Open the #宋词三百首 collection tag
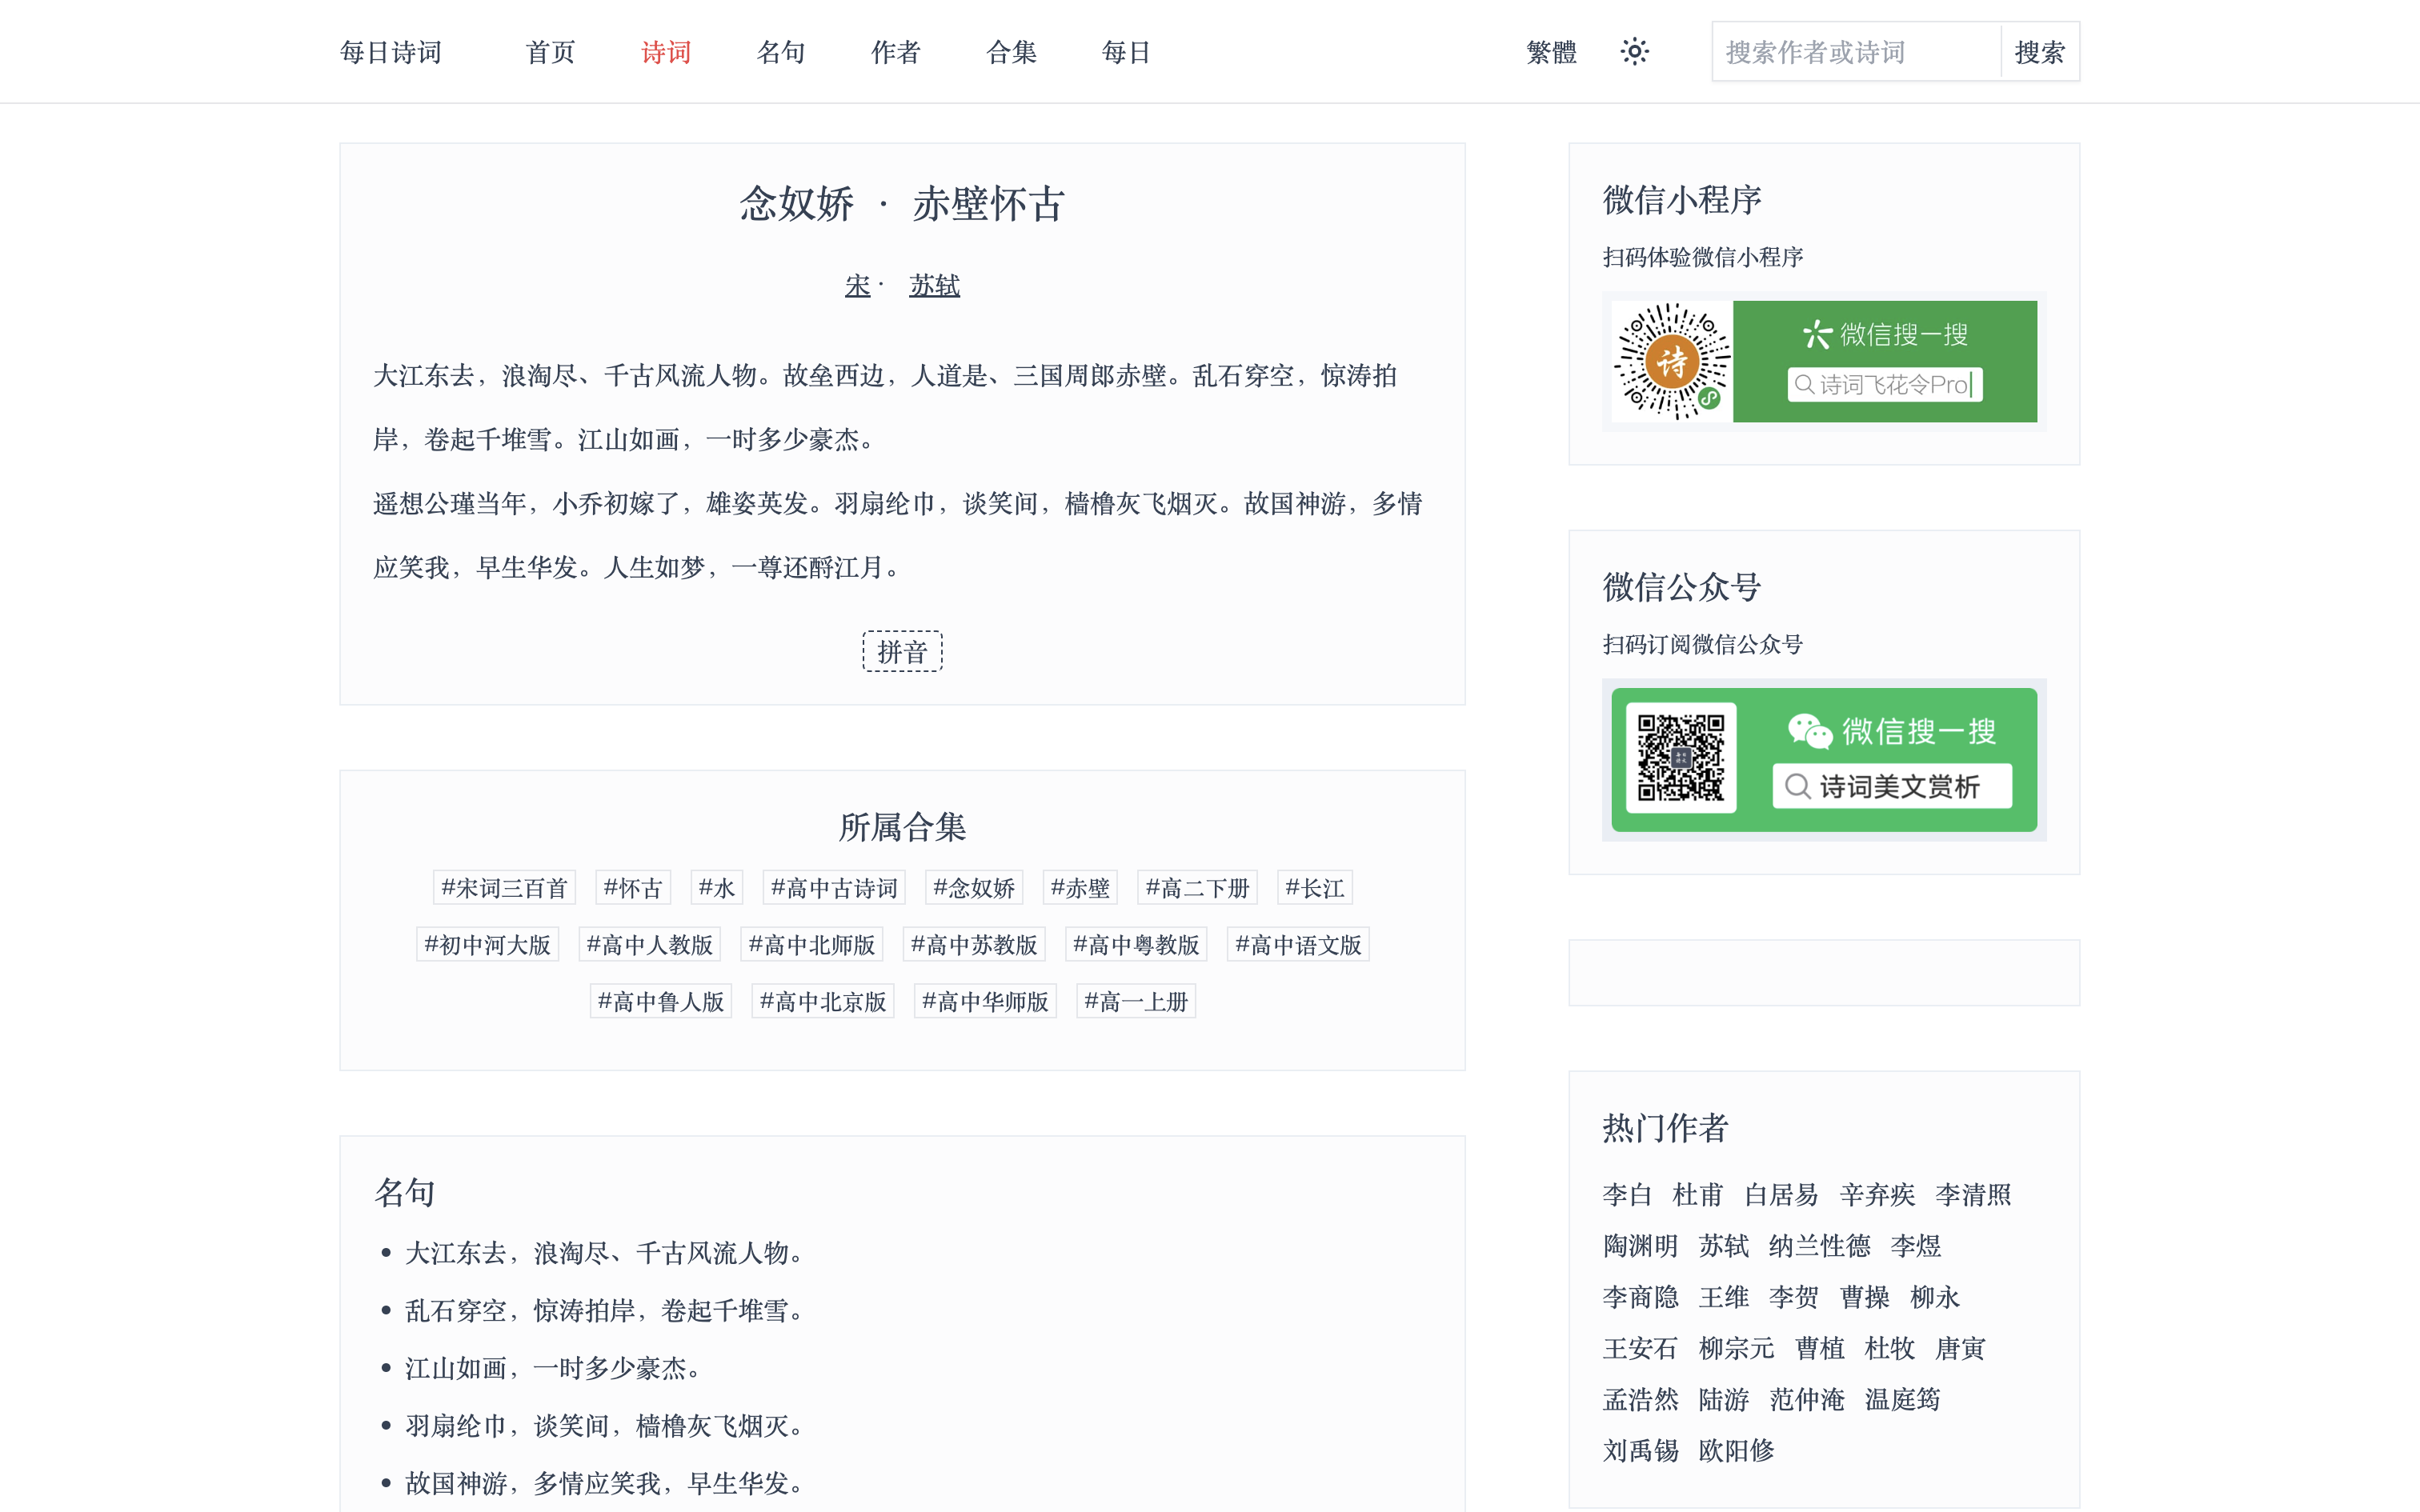 [503, 887]
